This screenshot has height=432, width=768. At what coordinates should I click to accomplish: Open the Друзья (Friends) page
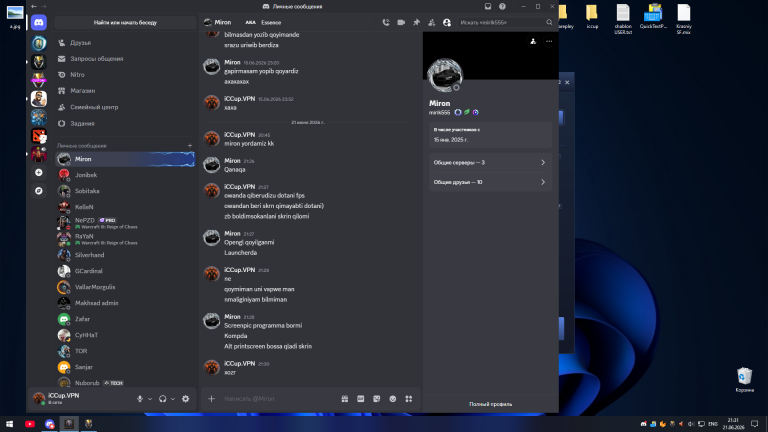pyautogui.click(x=125, y=43)
